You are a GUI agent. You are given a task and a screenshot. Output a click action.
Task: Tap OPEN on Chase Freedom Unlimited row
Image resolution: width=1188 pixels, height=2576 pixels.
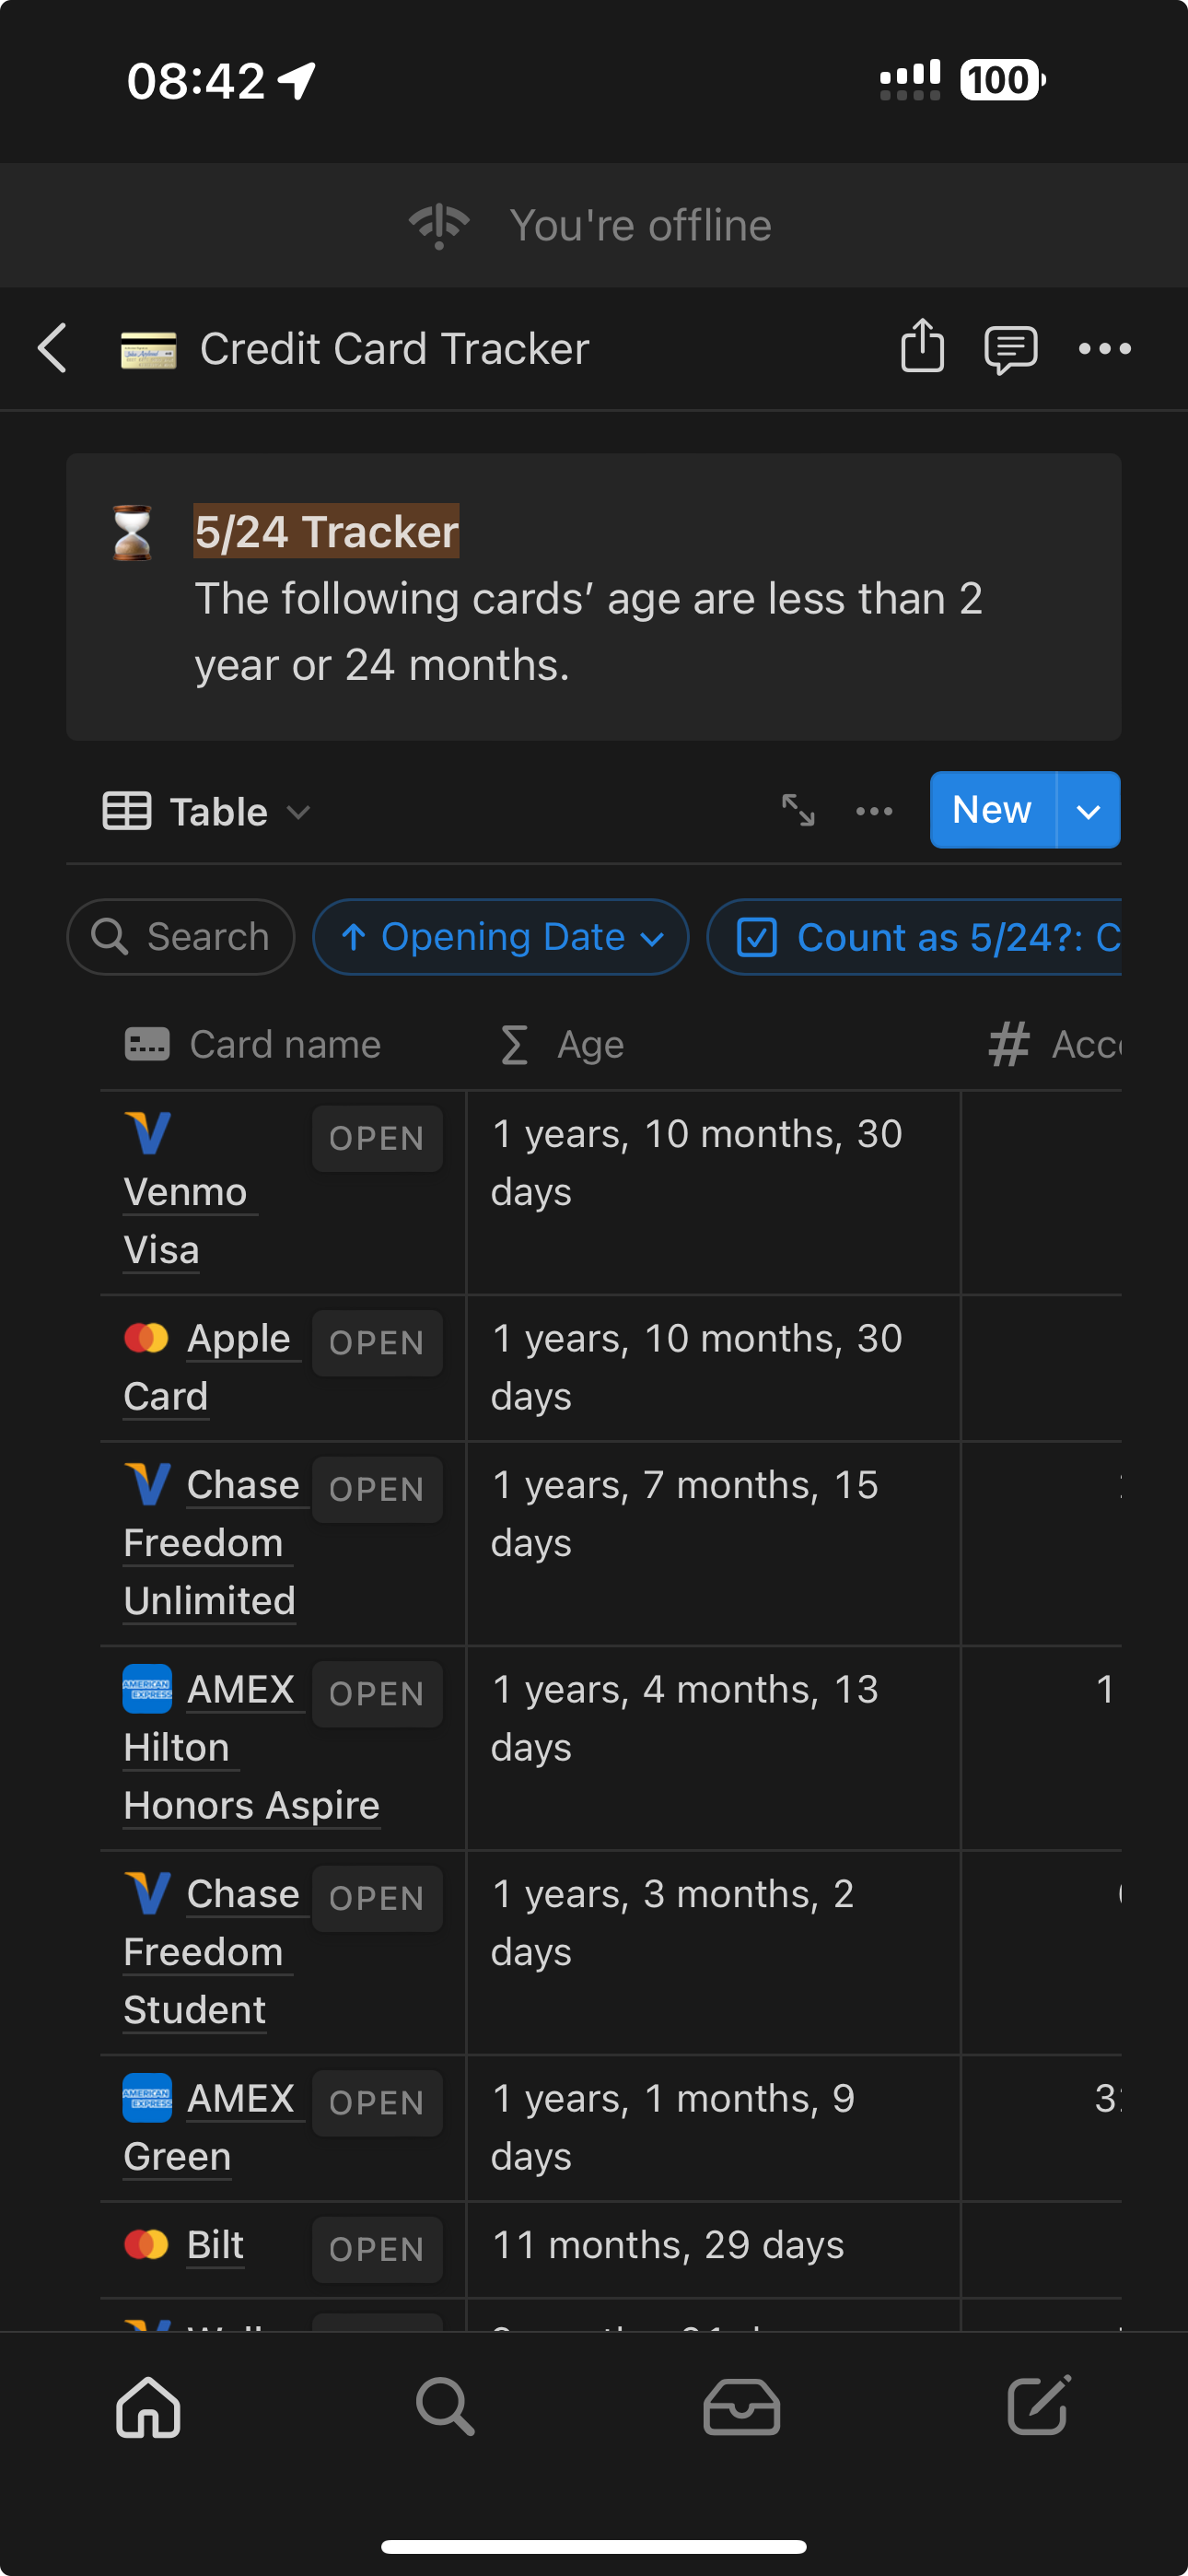click(377, 1489)
